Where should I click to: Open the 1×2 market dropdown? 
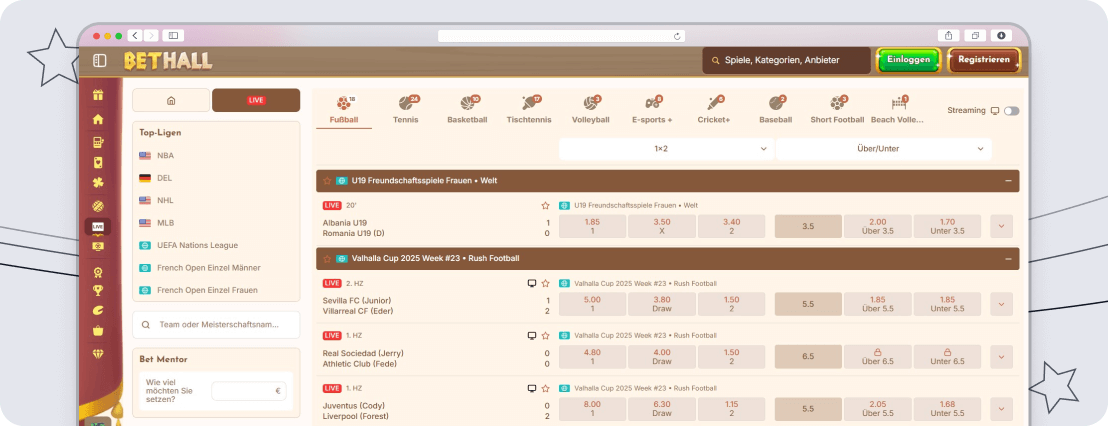(666, 149)
